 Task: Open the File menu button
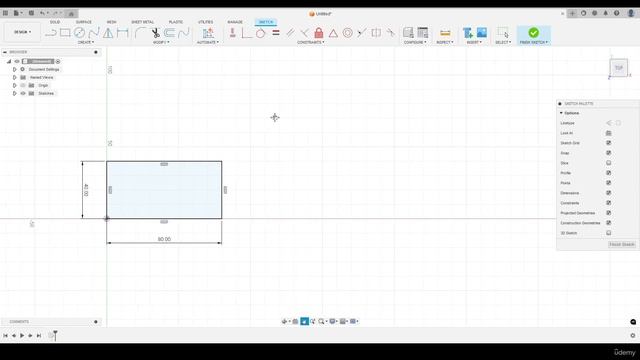(x=16, y=13)
